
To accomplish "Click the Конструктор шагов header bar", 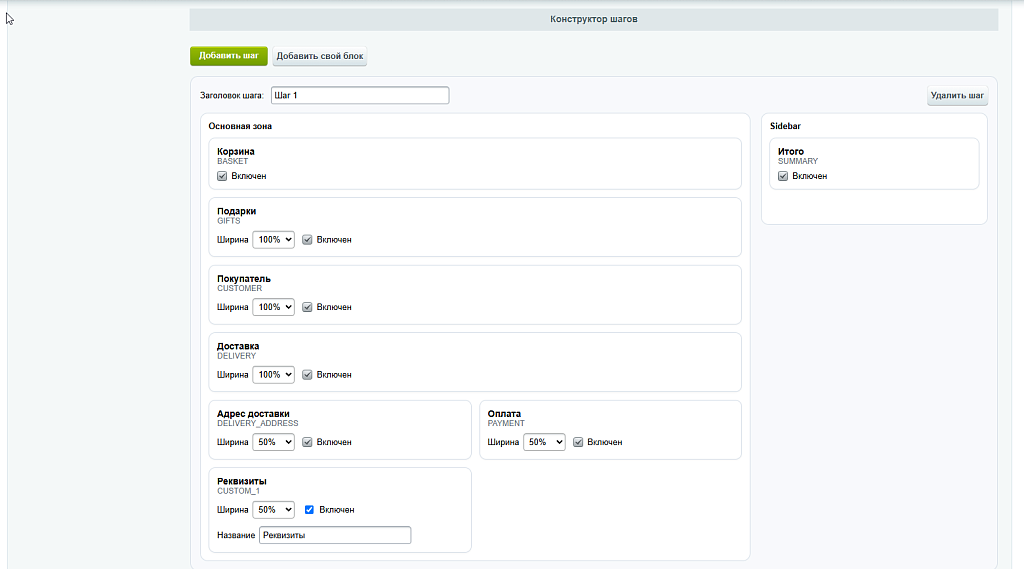I will click(x=594, y=19).
